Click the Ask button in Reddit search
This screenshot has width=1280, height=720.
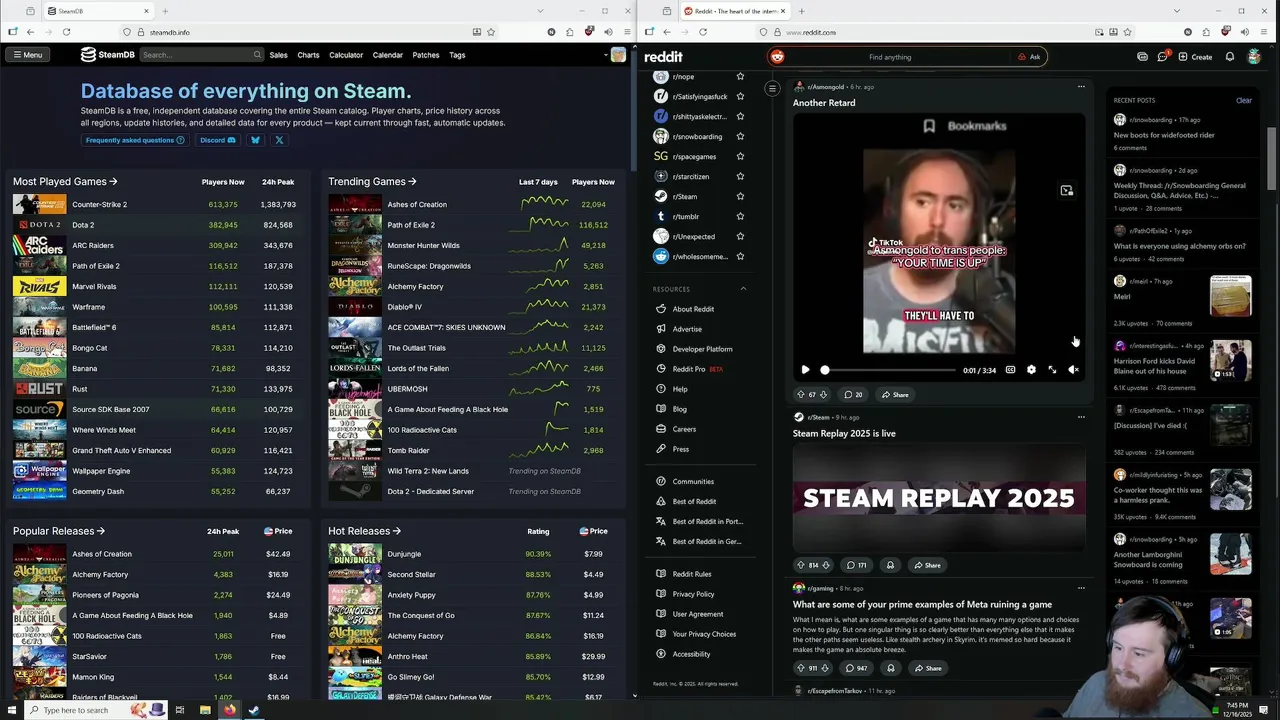(1029, 57)
